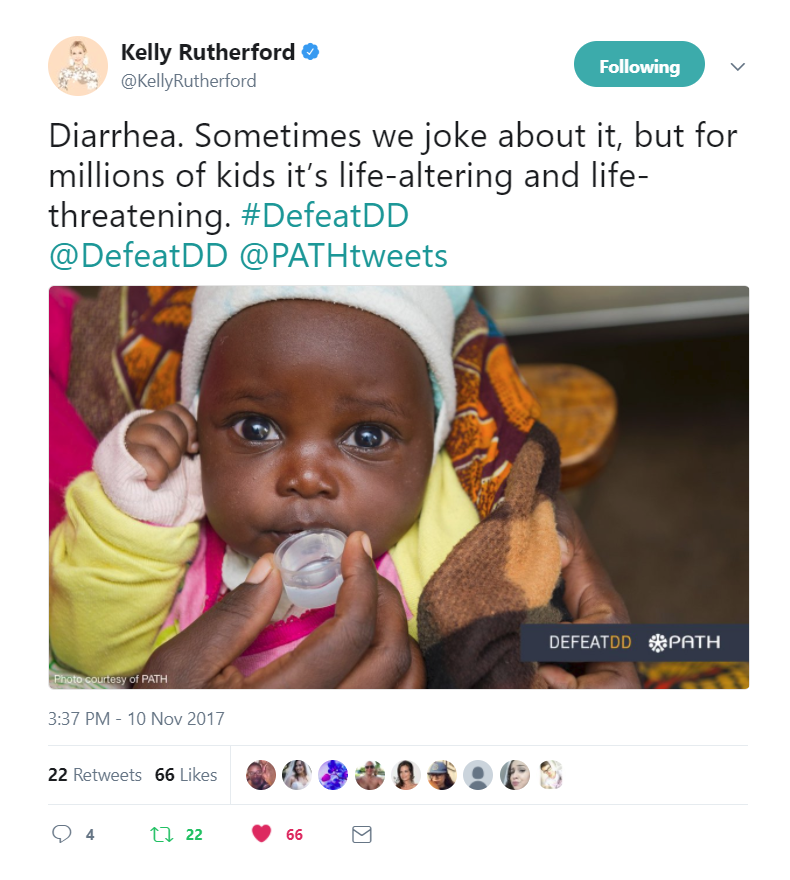Screen dimensions: 790x880
Task: Click the first liker's avatar
Action: click(x=261, y=775)
